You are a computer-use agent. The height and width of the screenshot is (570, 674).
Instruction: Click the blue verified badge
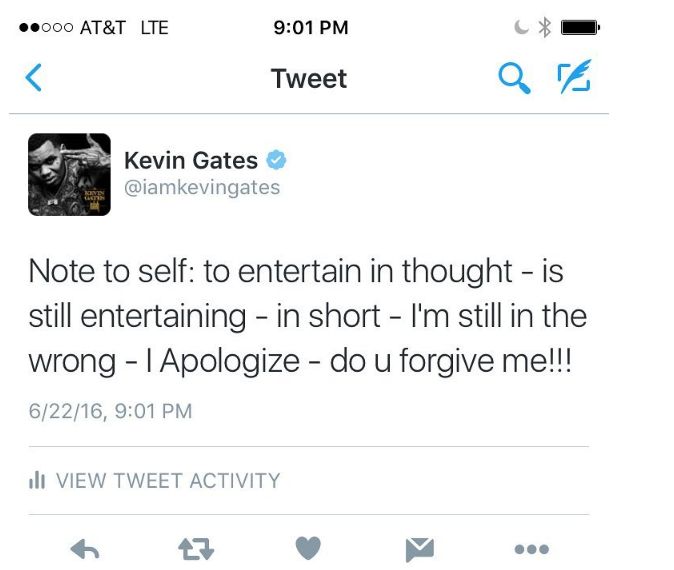(x=276, y=160)
